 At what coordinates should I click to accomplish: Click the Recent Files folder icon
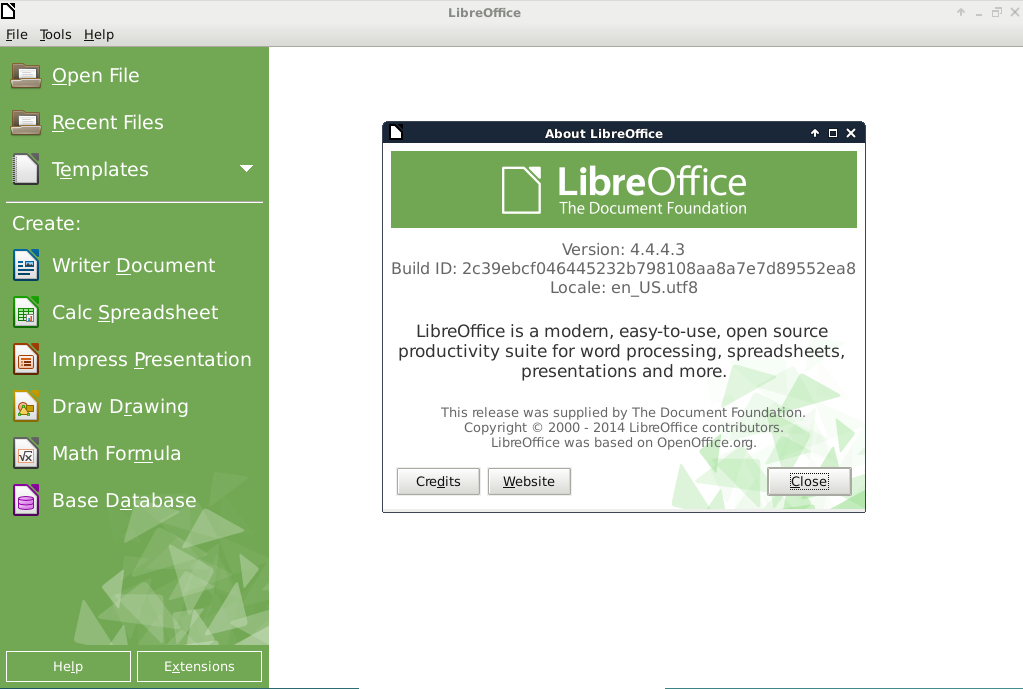[x=26, y=123]
